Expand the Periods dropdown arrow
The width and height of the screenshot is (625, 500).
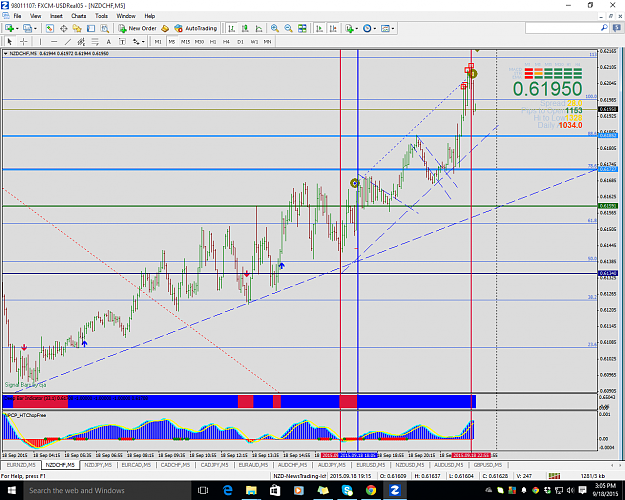[x=375, y=29]
